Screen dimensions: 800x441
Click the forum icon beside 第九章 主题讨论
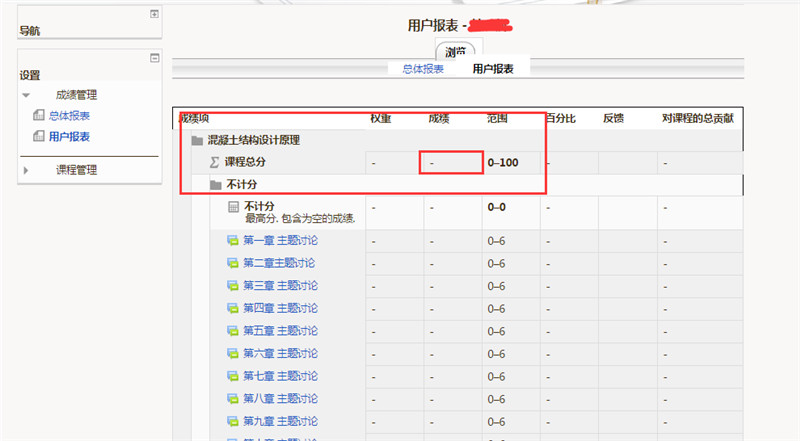coord(232,422)
